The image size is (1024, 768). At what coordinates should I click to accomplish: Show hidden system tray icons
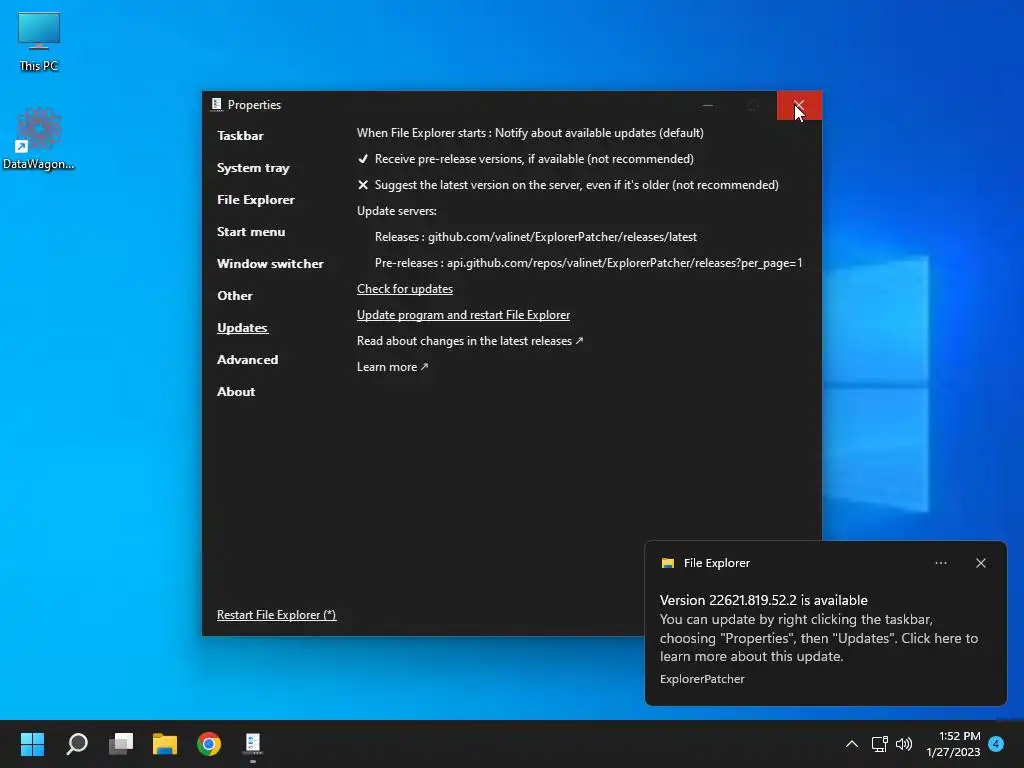[x=852, y=744]
